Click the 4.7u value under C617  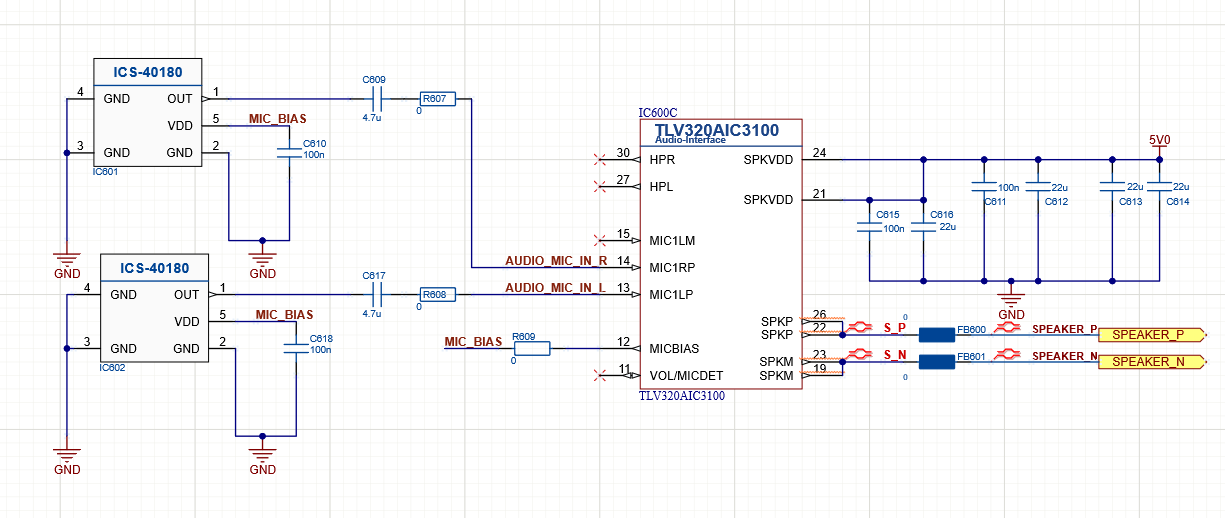click(372, 313)
